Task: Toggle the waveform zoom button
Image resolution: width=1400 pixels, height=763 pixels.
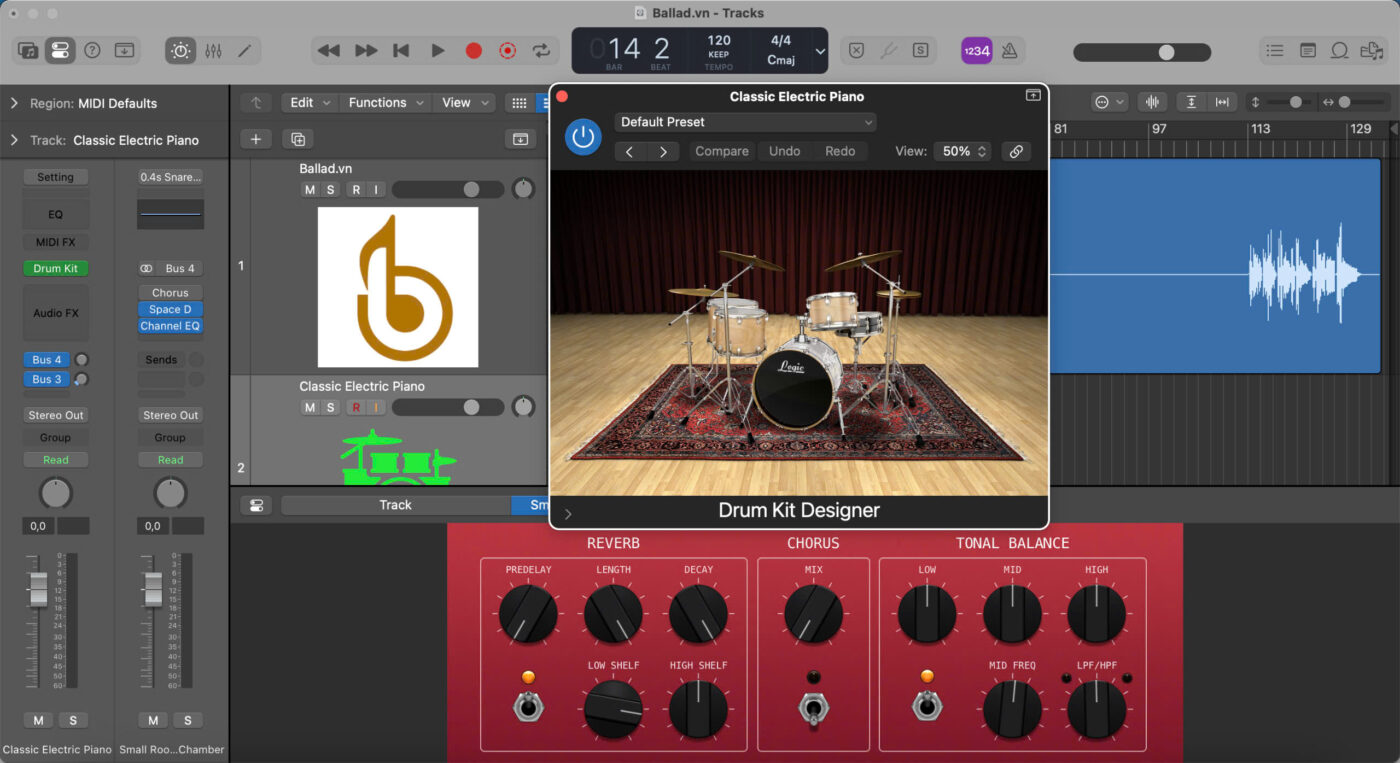Action: pos(1153,102)
